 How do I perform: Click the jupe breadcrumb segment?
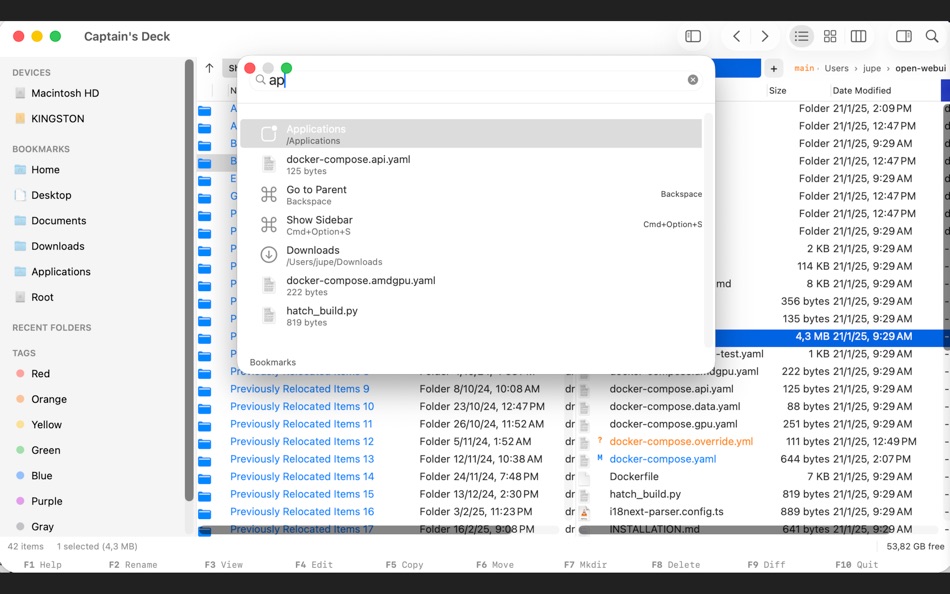[x=872, y=68]
